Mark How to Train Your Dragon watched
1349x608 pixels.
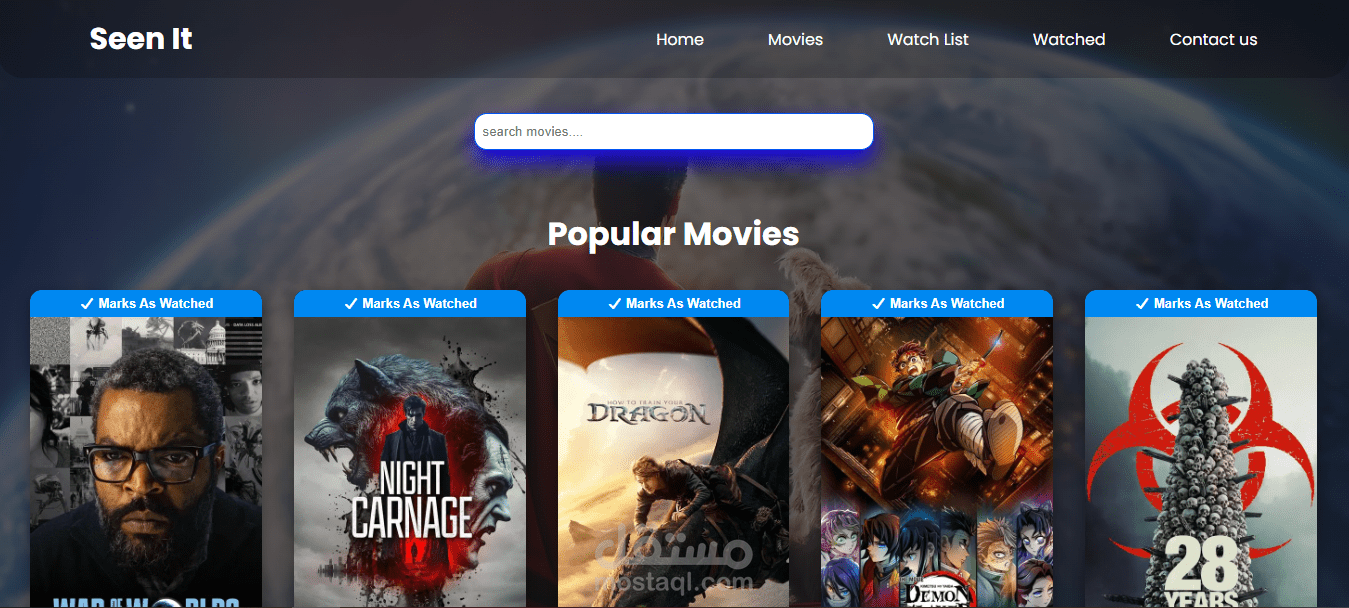(674, 303)
